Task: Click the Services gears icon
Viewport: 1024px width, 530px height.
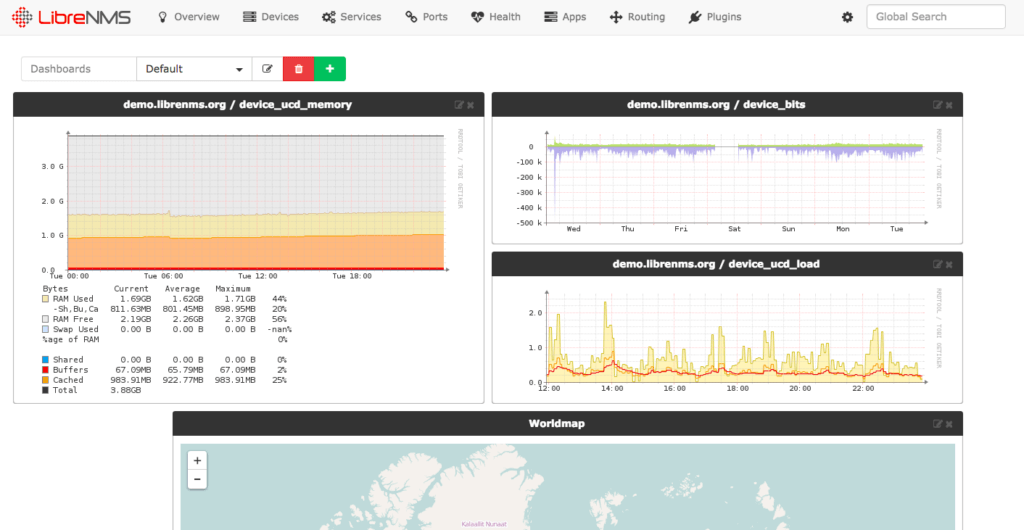Action: (328, 17)
